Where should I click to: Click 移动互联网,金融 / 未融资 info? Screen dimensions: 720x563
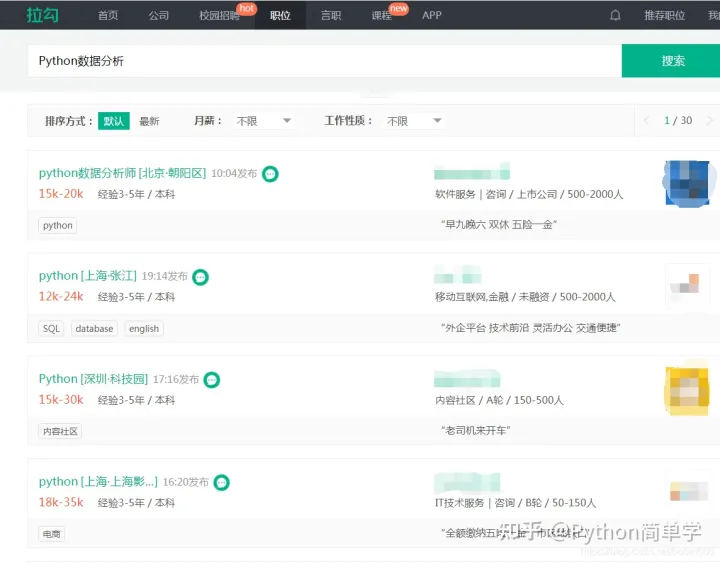pyautogui.click(x=525, y=297)
